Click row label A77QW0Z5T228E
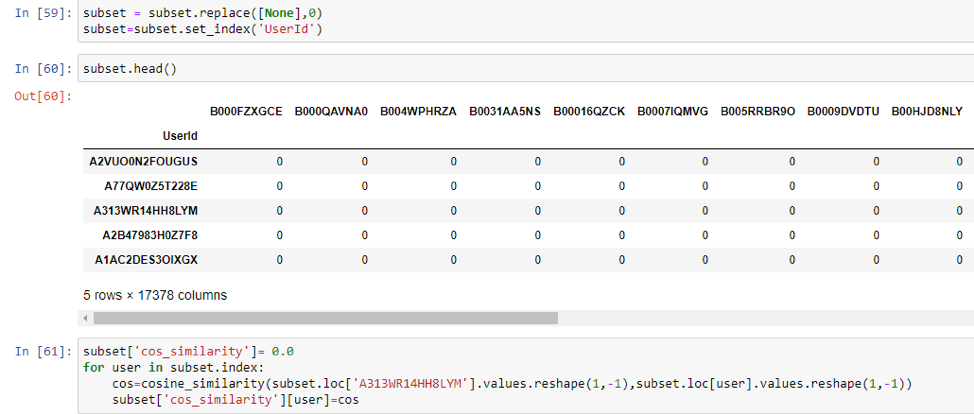Viewport: 974px width, 414px height. (151, 186)
